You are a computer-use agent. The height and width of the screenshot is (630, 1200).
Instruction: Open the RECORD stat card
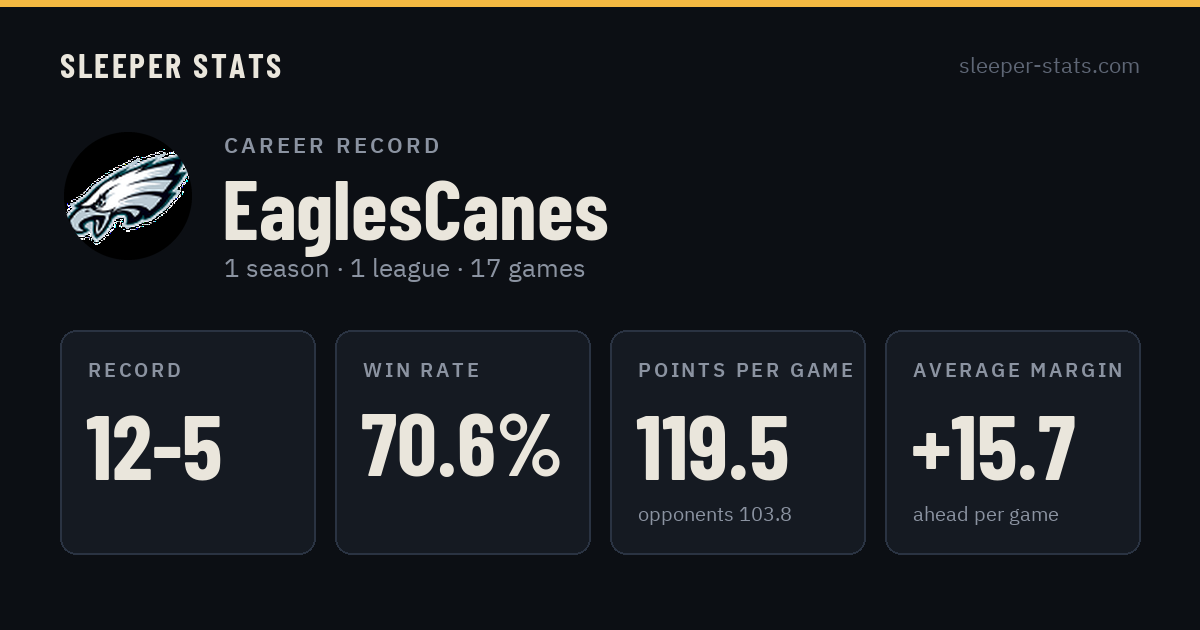pos(188,442)
